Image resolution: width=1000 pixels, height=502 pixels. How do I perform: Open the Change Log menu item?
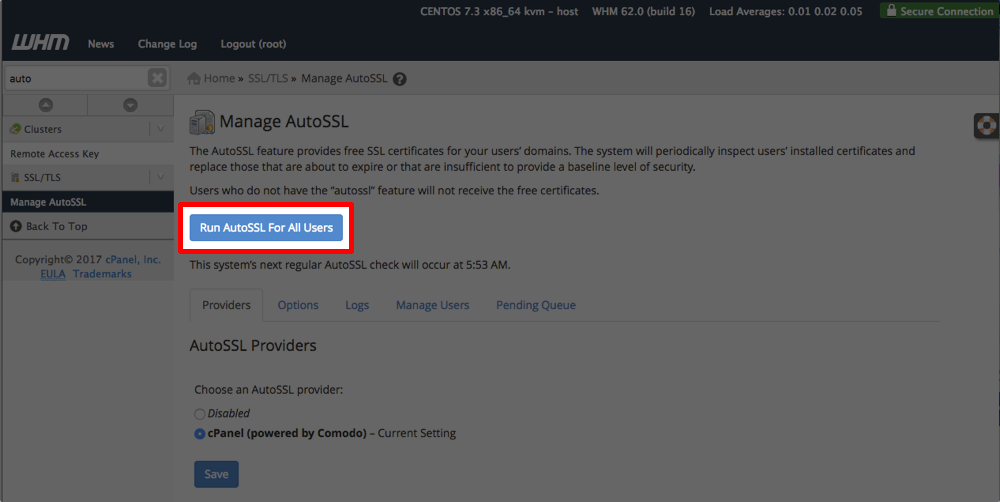(x=167, y=44)
